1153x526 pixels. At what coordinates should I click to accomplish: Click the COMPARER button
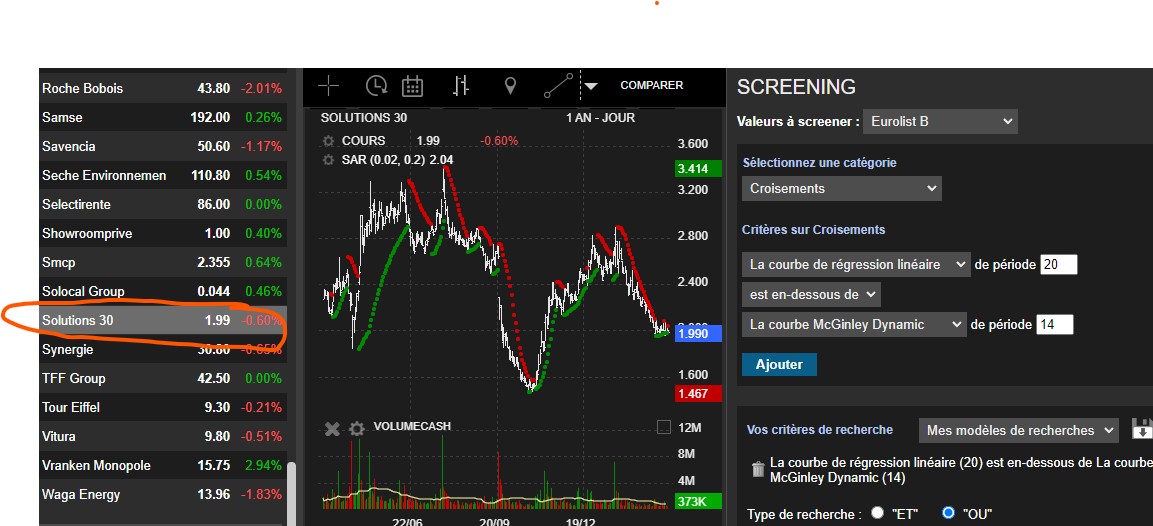point(652,85)
